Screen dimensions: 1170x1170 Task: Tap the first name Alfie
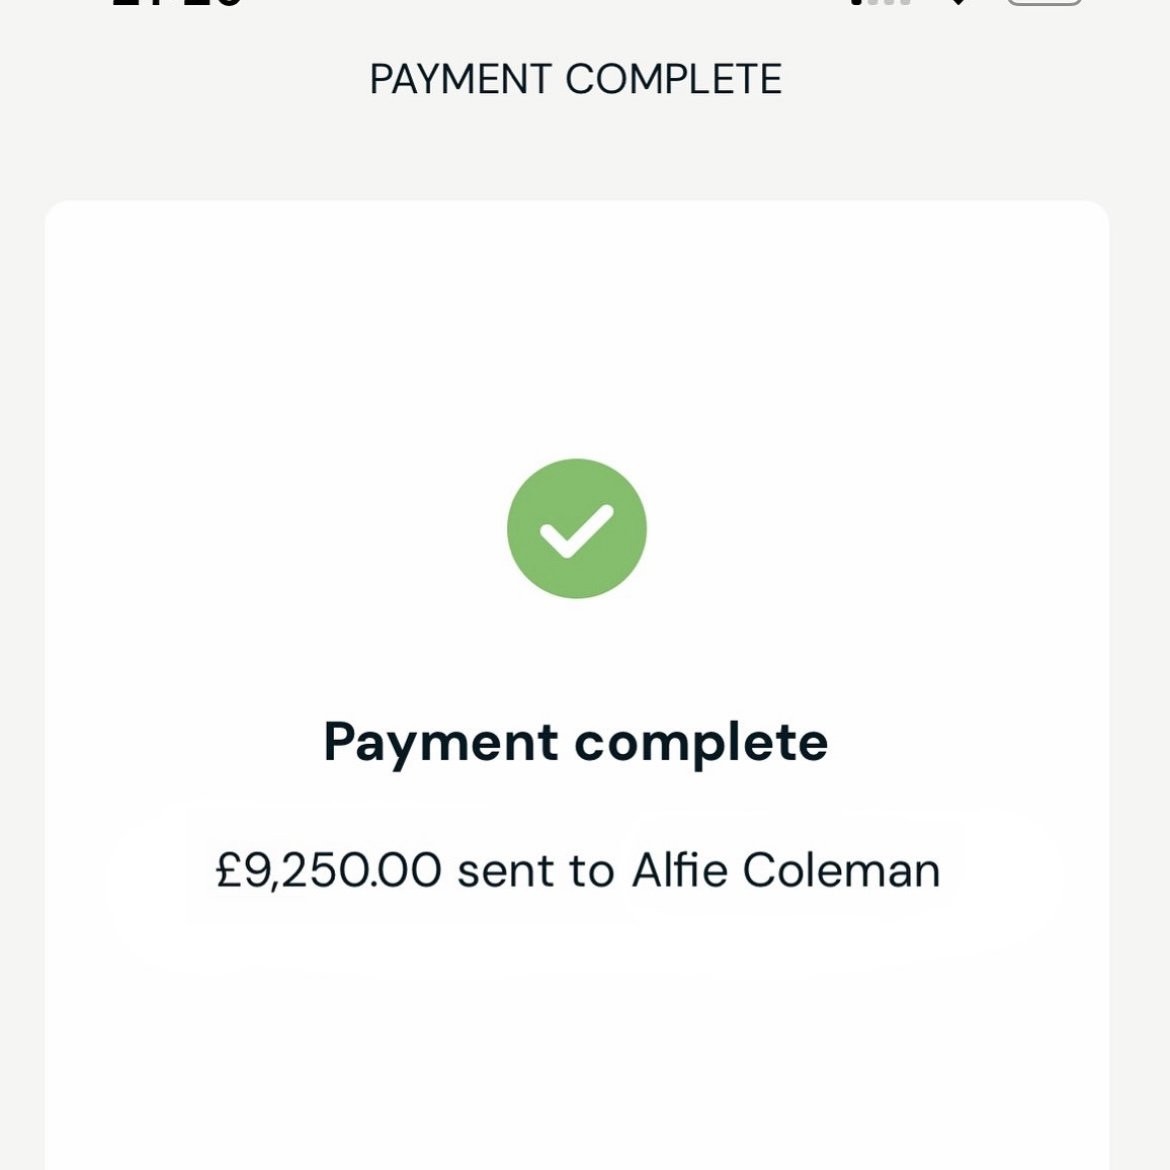(680, 870)
